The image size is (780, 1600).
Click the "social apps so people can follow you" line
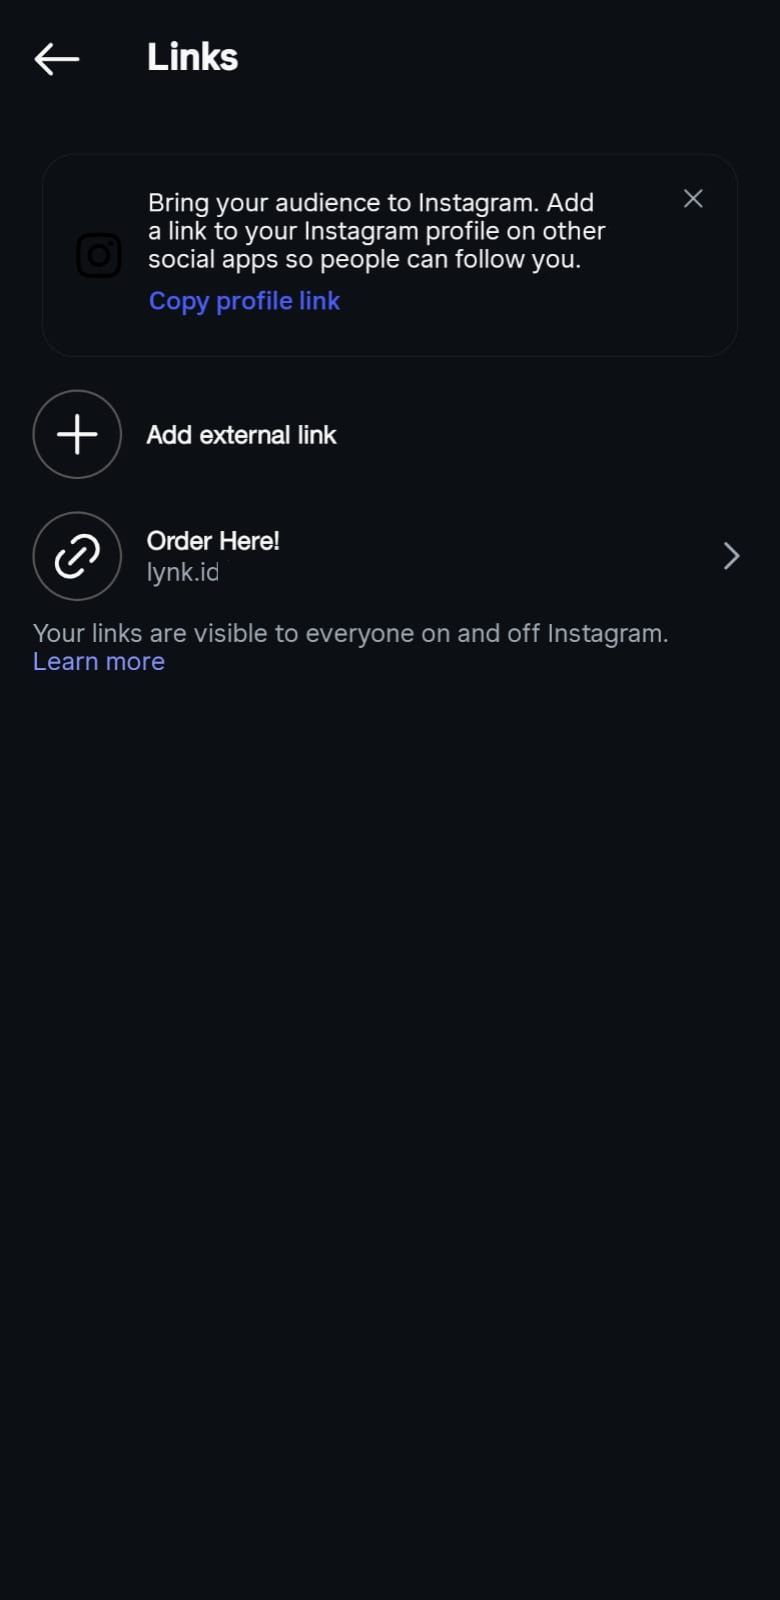point(364,260)
